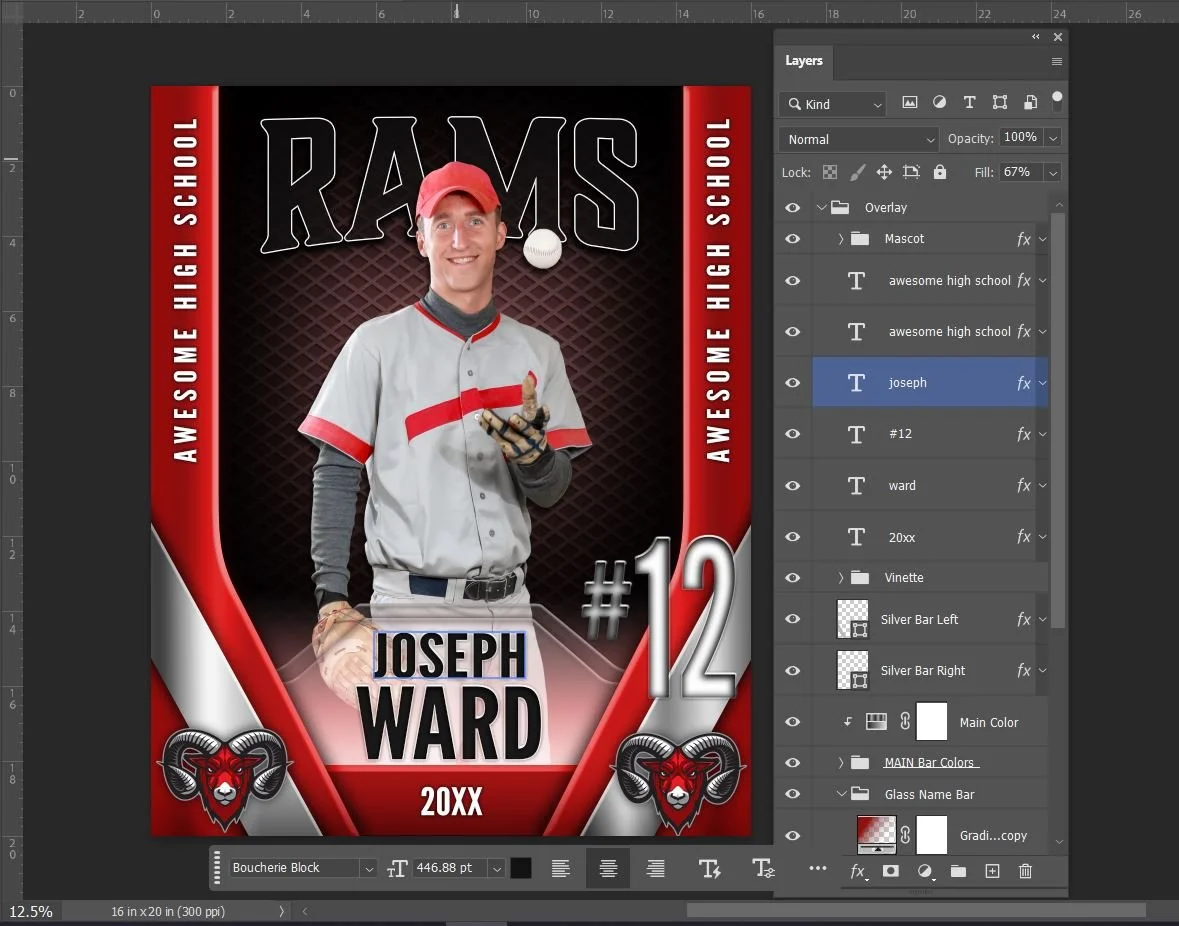This screenshot has width=1179, height=926.
Task: Switch to the Layers tab
Action: [x=804, y=61]
